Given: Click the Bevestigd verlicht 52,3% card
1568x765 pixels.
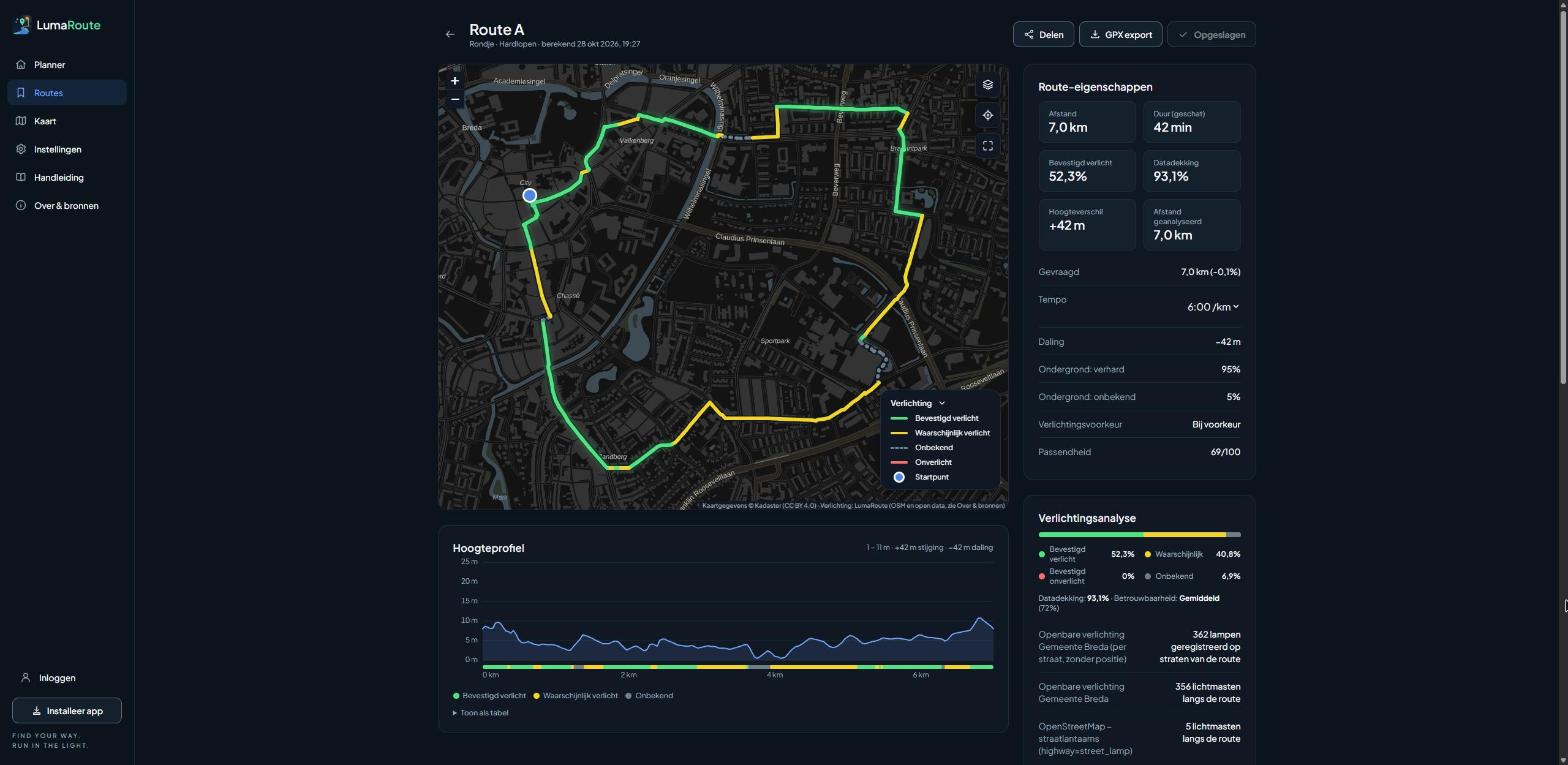Looking at the screenshot, I should (x=1087, y=171).
